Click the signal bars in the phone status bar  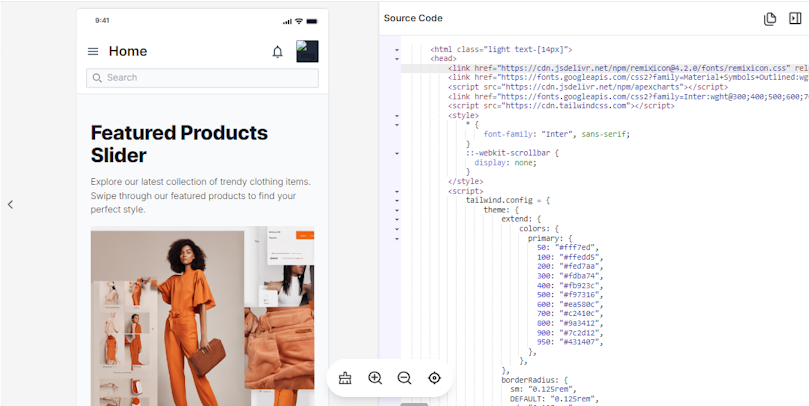(x=287, y=21)
